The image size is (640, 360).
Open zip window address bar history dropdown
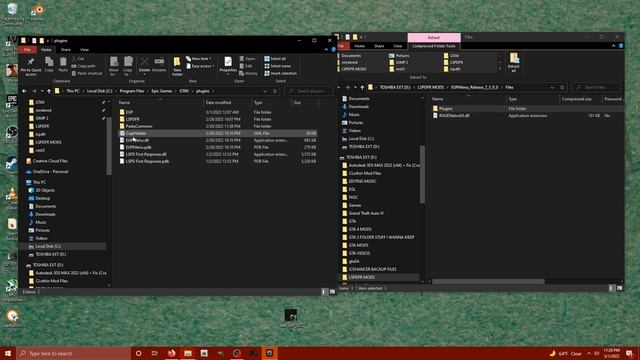(552, 87)
